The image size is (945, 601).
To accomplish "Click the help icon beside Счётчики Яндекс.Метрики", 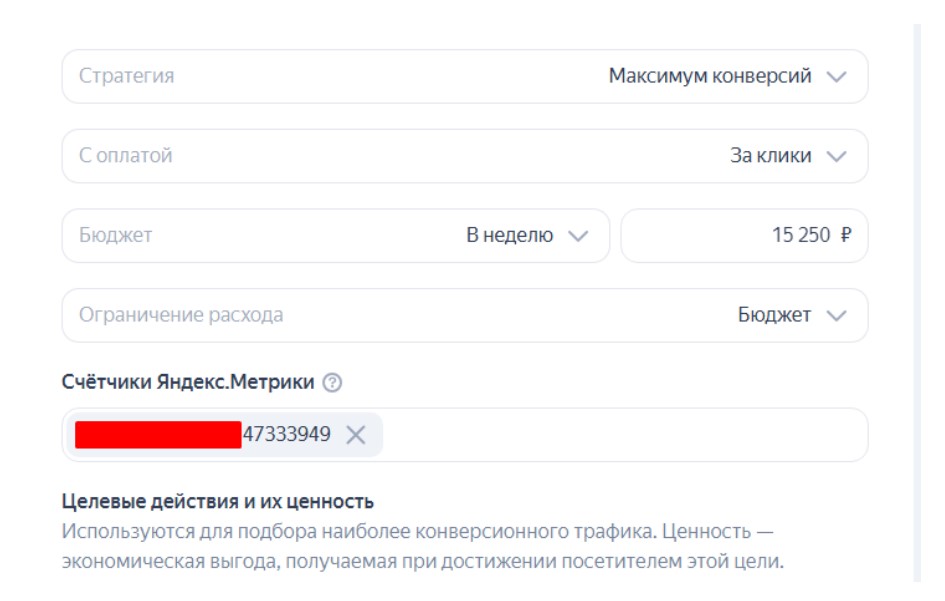I will (333, 383).
